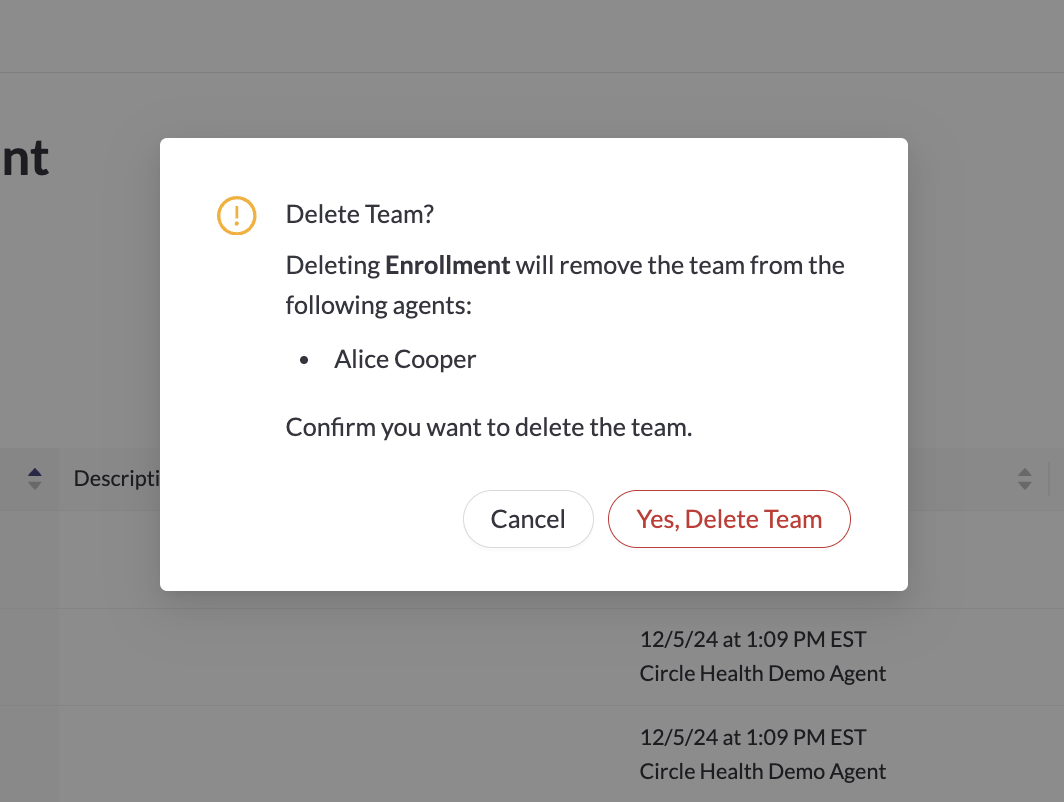Image resolution: width=1064 pixels, height=802 pixels.
Task: Click the upper Circle Health Demo Agent text
Action: click(762, 673)
